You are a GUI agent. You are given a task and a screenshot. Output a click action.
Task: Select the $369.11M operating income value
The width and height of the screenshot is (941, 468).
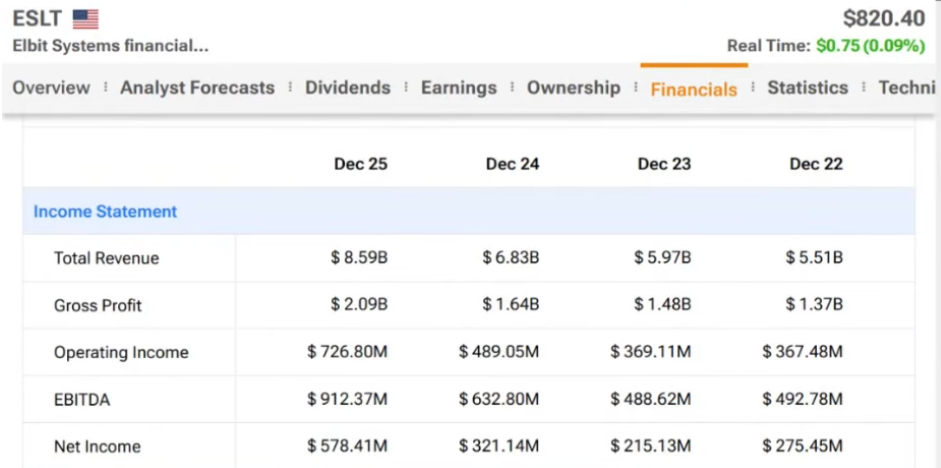pyautogui.click(x=651, y=352)
